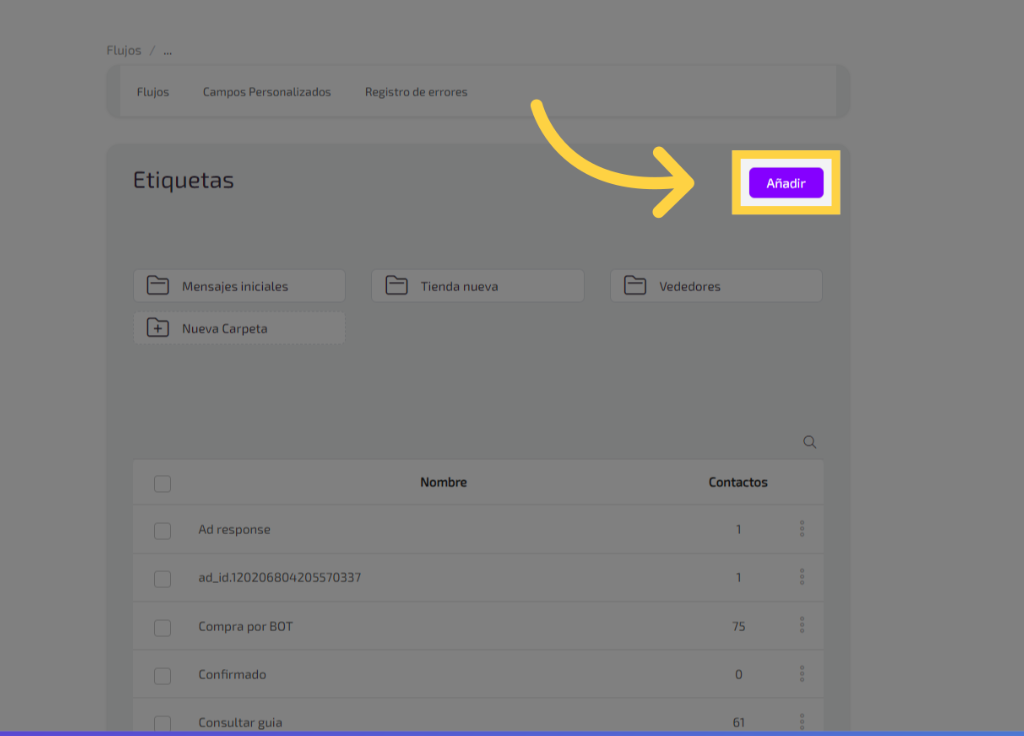Sort by the Nombre column header
Screen dimensions: 1024x736
pos(443,482)
